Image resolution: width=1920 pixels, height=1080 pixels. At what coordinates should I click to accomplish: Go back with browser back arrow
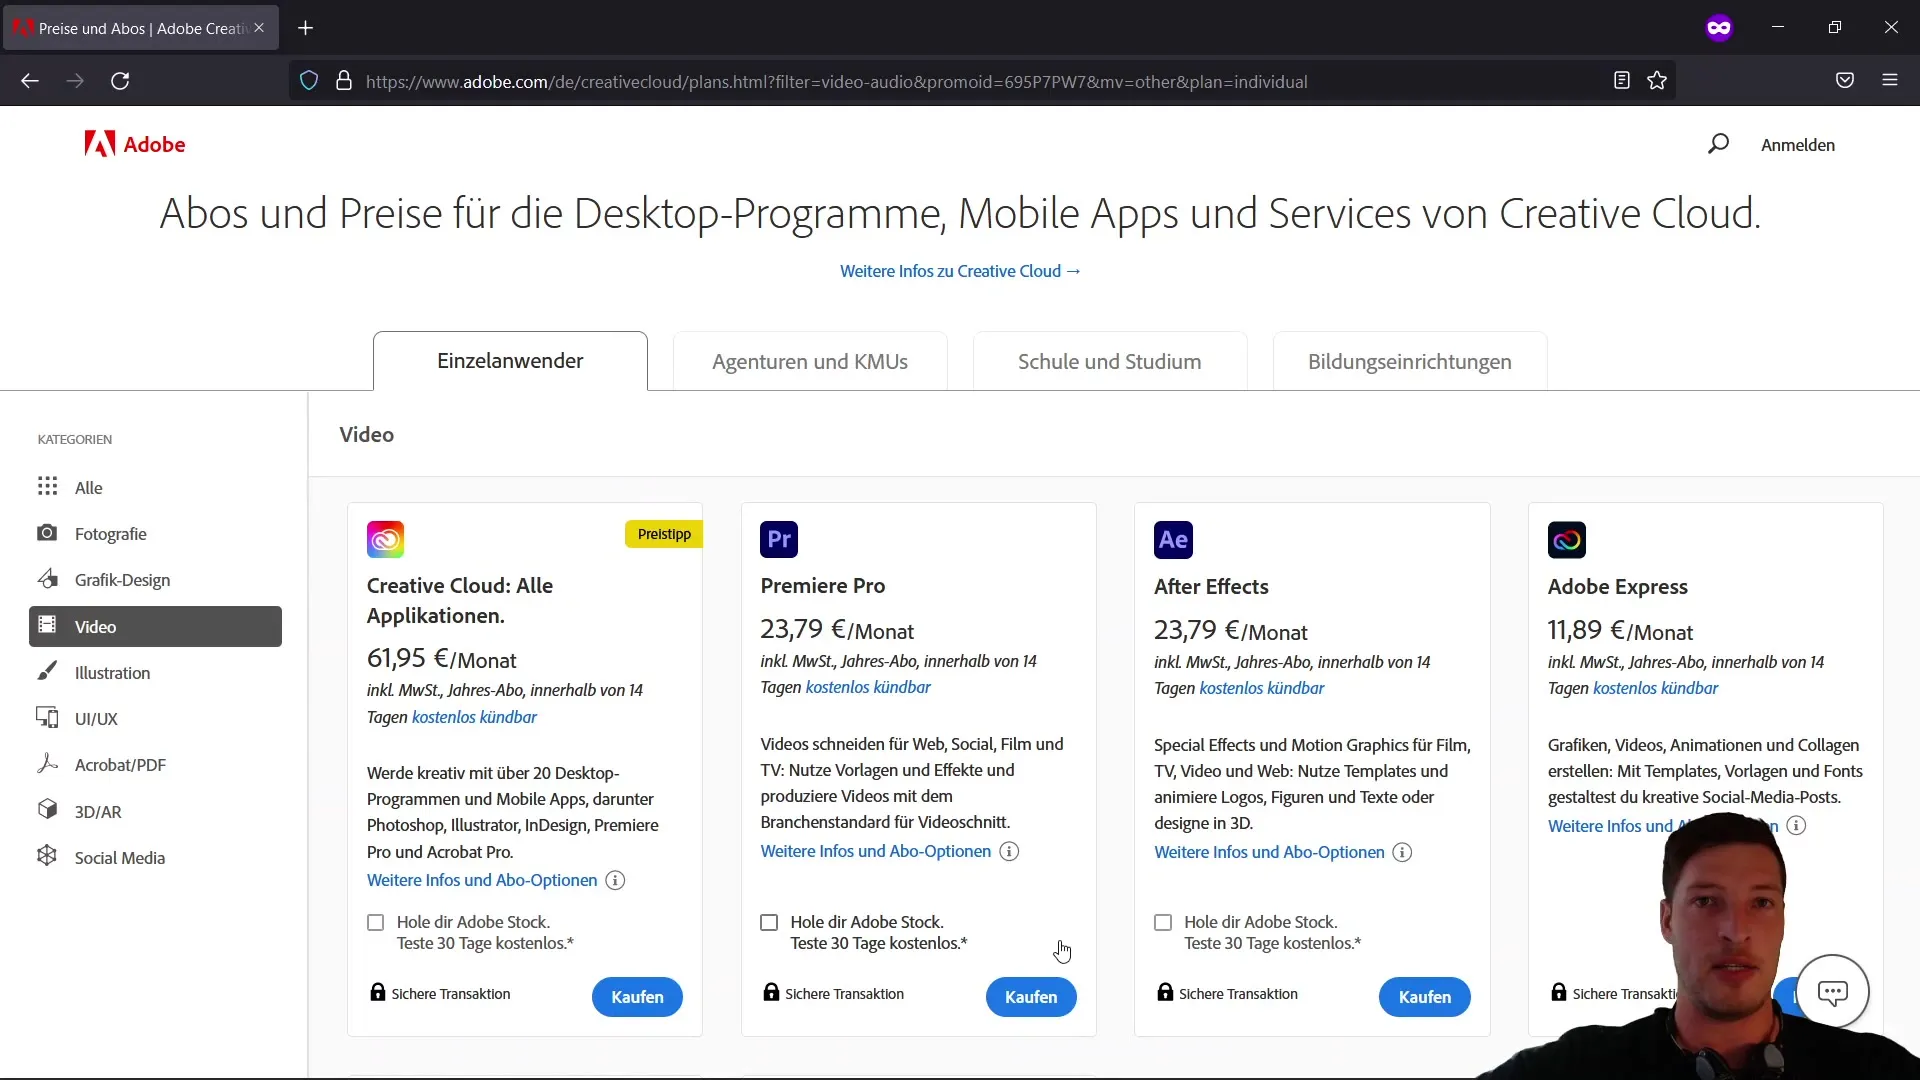click(30, 81)
